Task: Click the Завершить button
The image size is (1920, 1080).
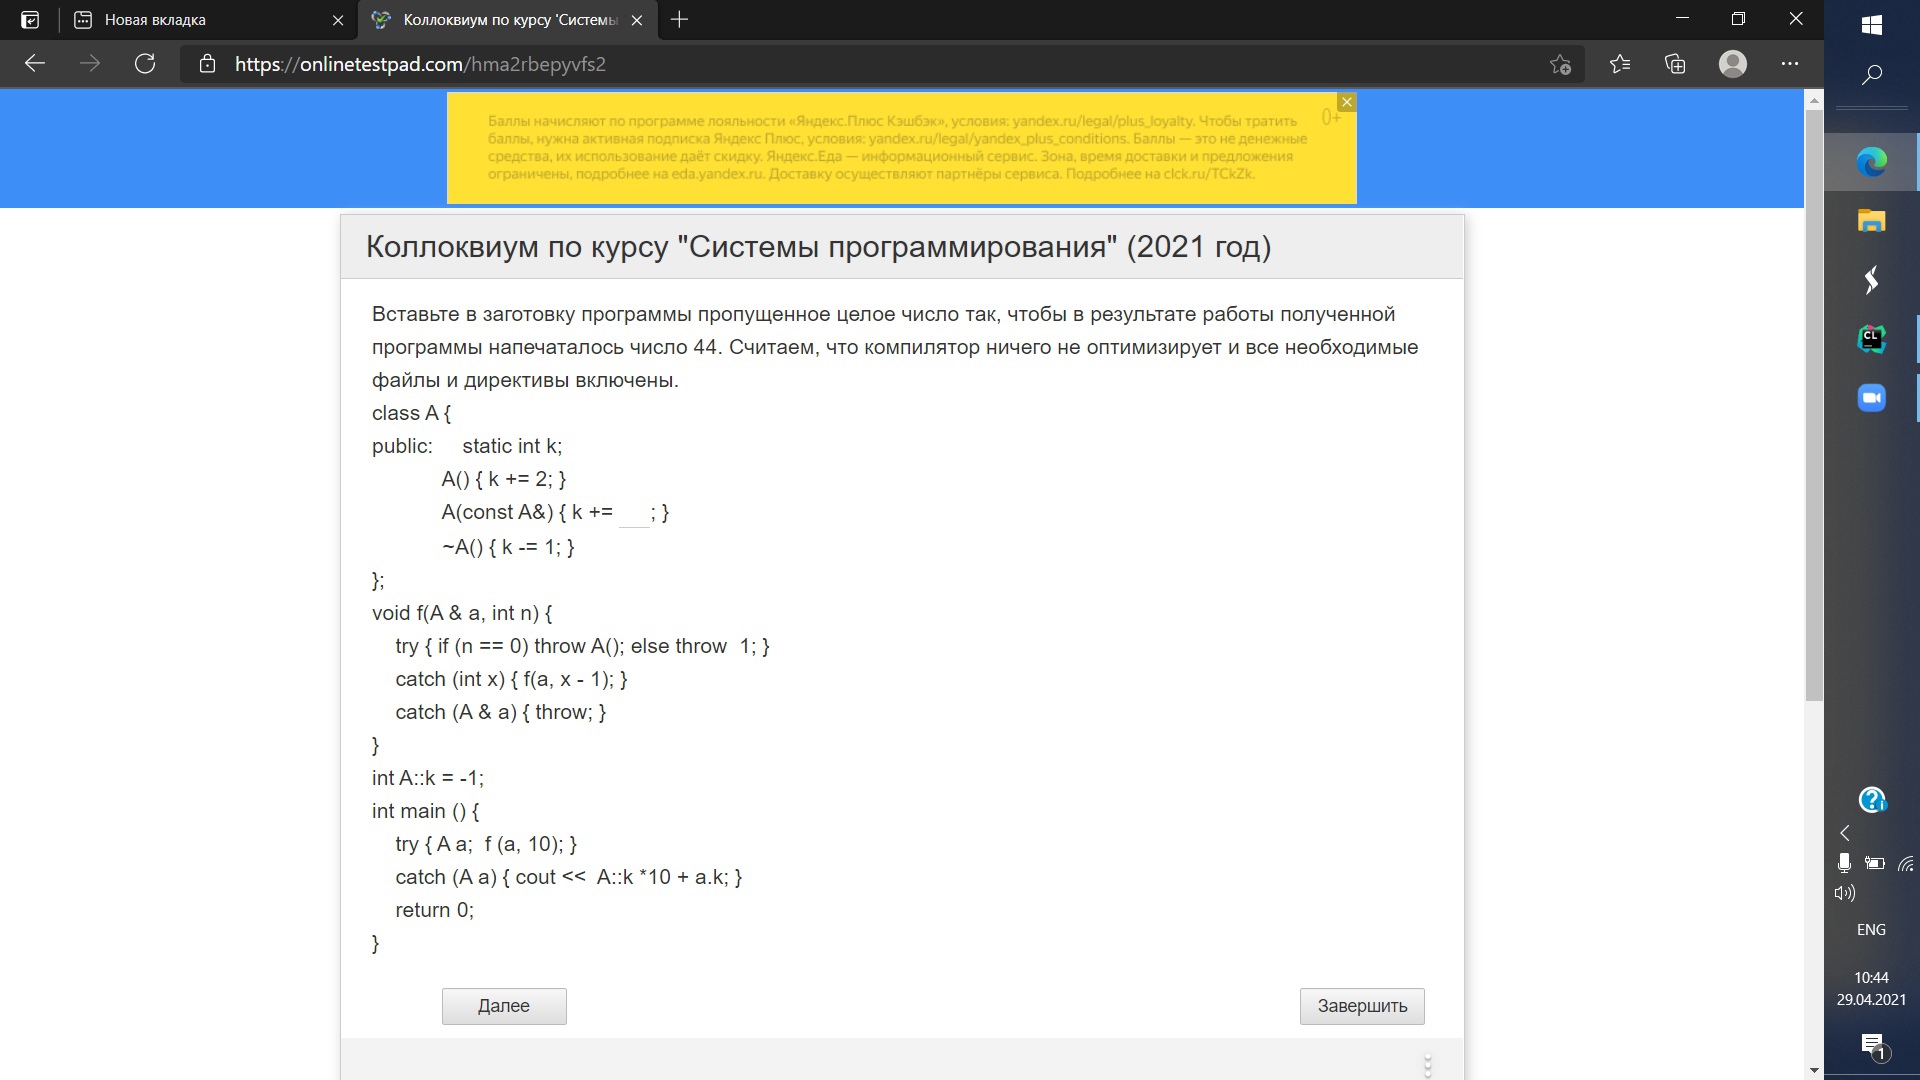Action: [1362, 1006]
